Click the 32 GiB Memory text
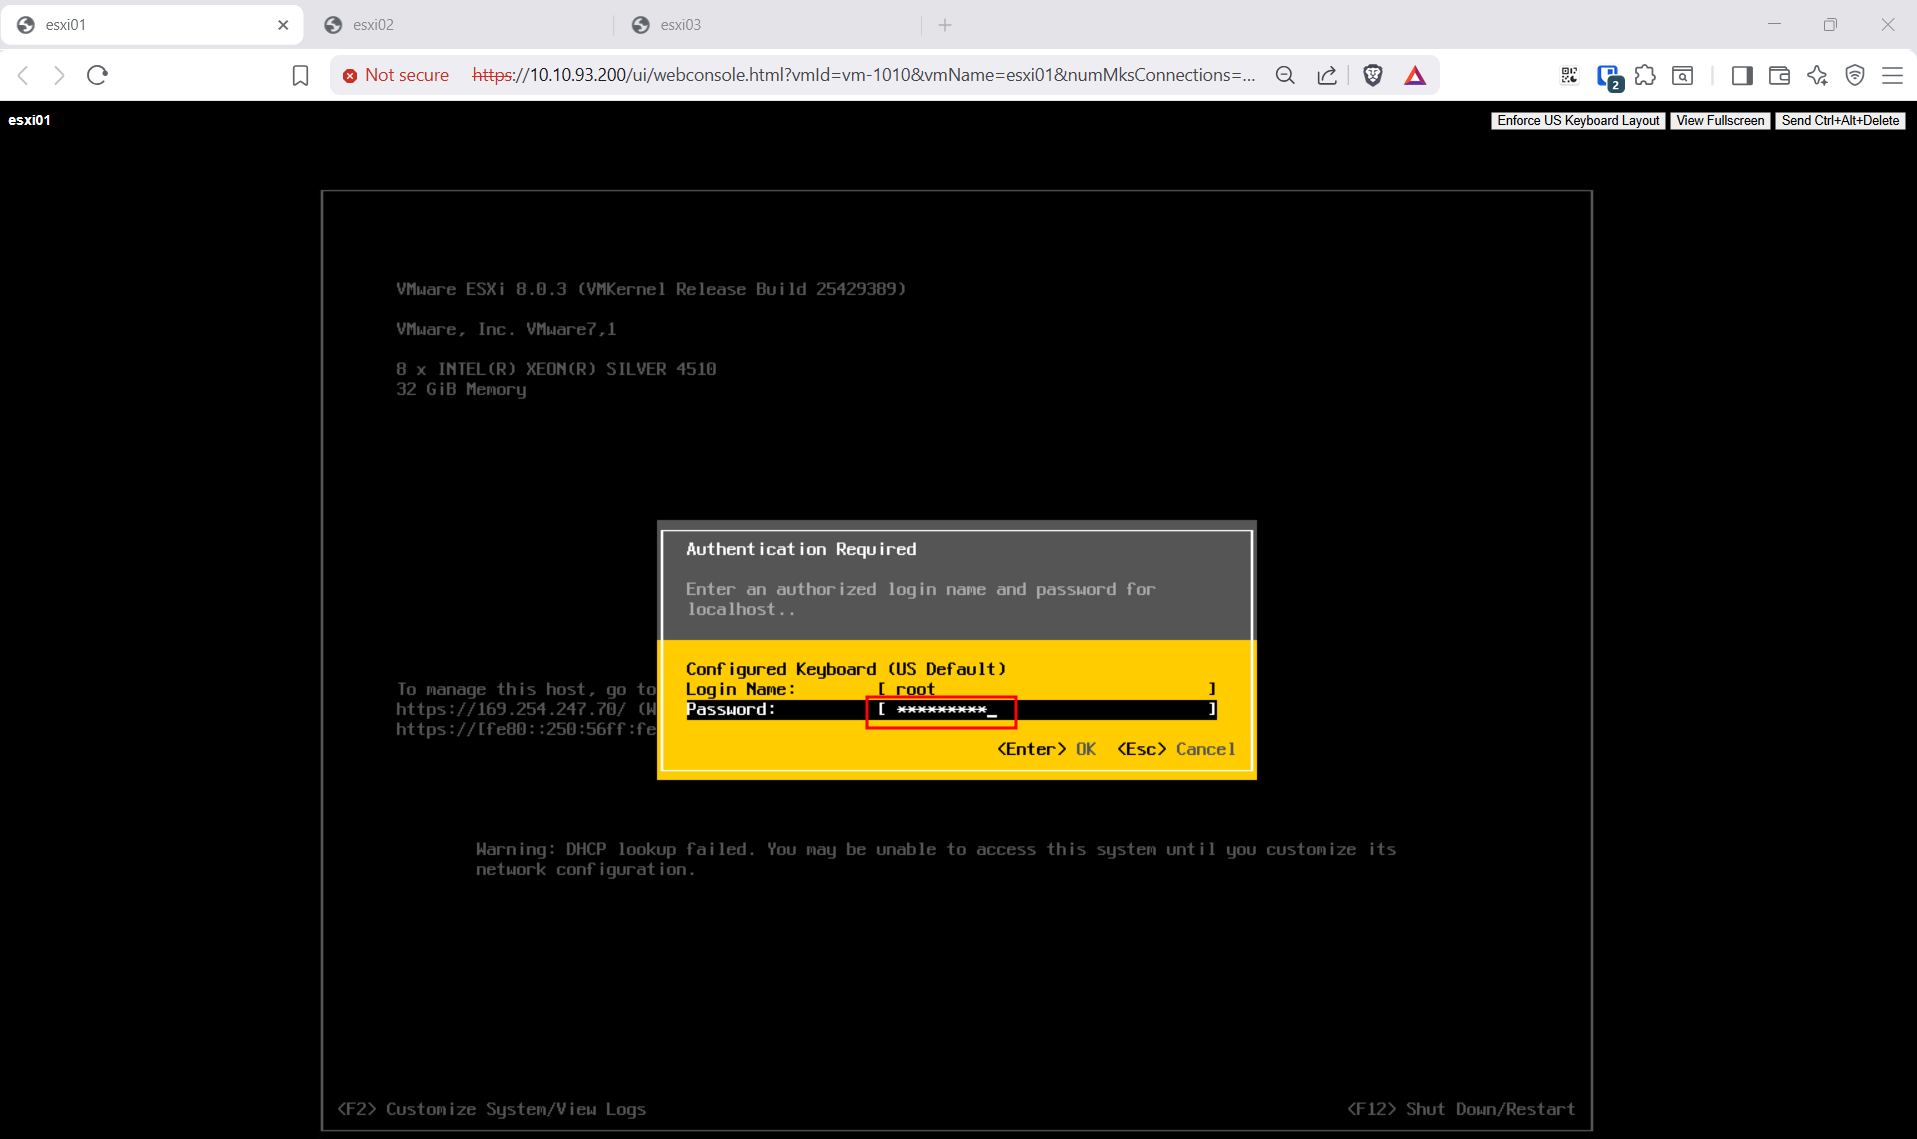This screenshot has height=1139, width=1917. [461, 389]
